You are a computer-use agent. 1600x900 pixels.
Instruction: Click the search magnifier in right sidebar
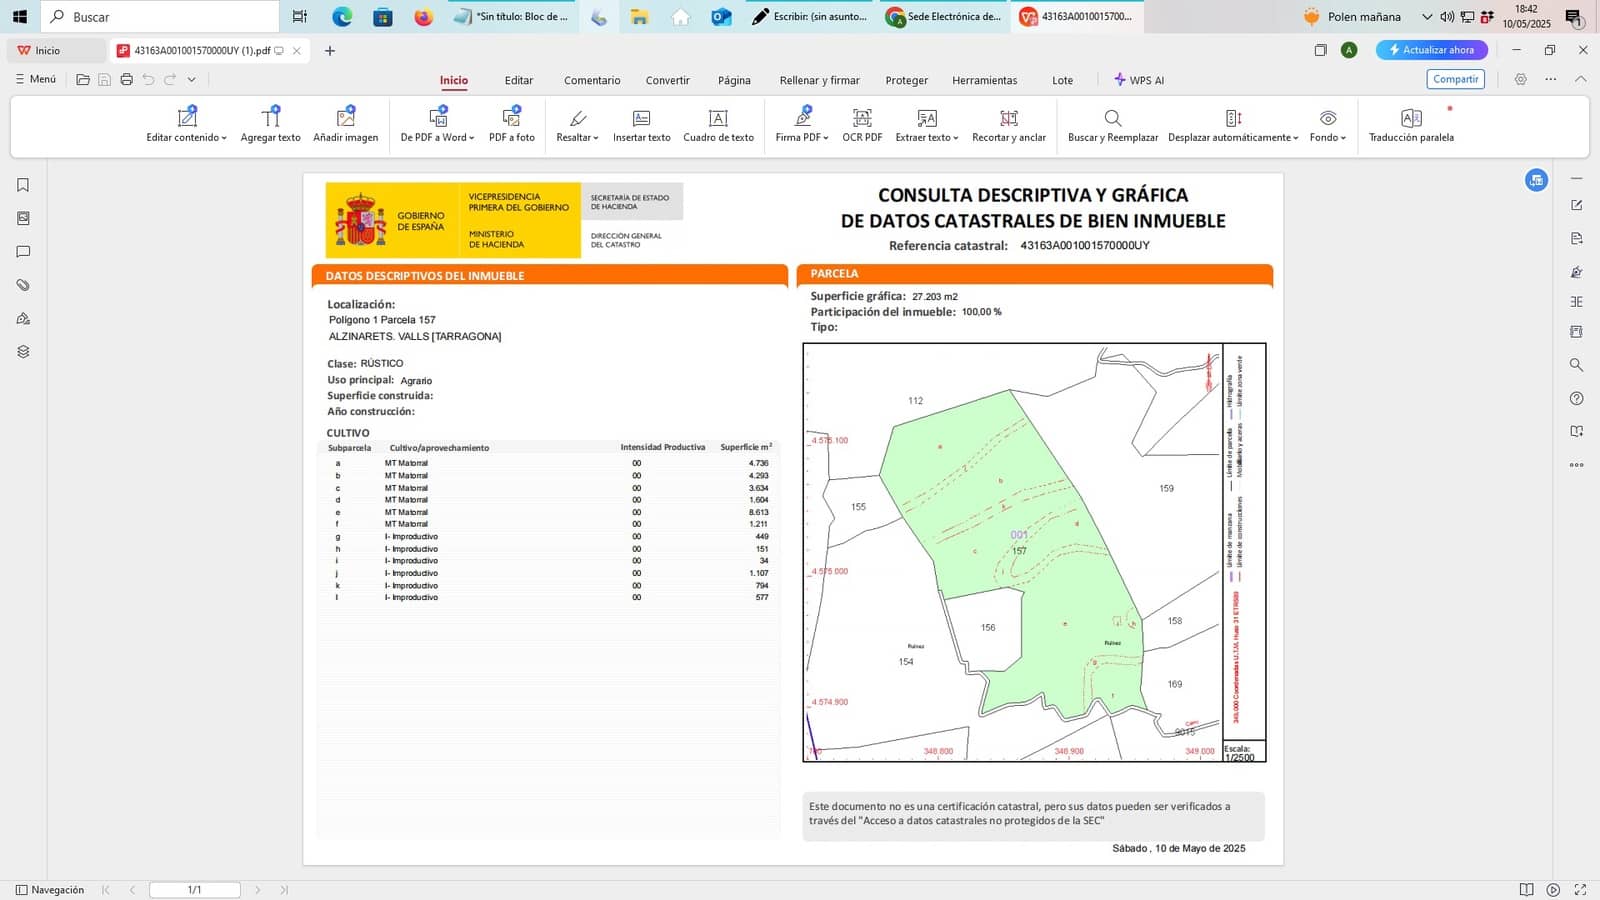tap(1576, 365)
